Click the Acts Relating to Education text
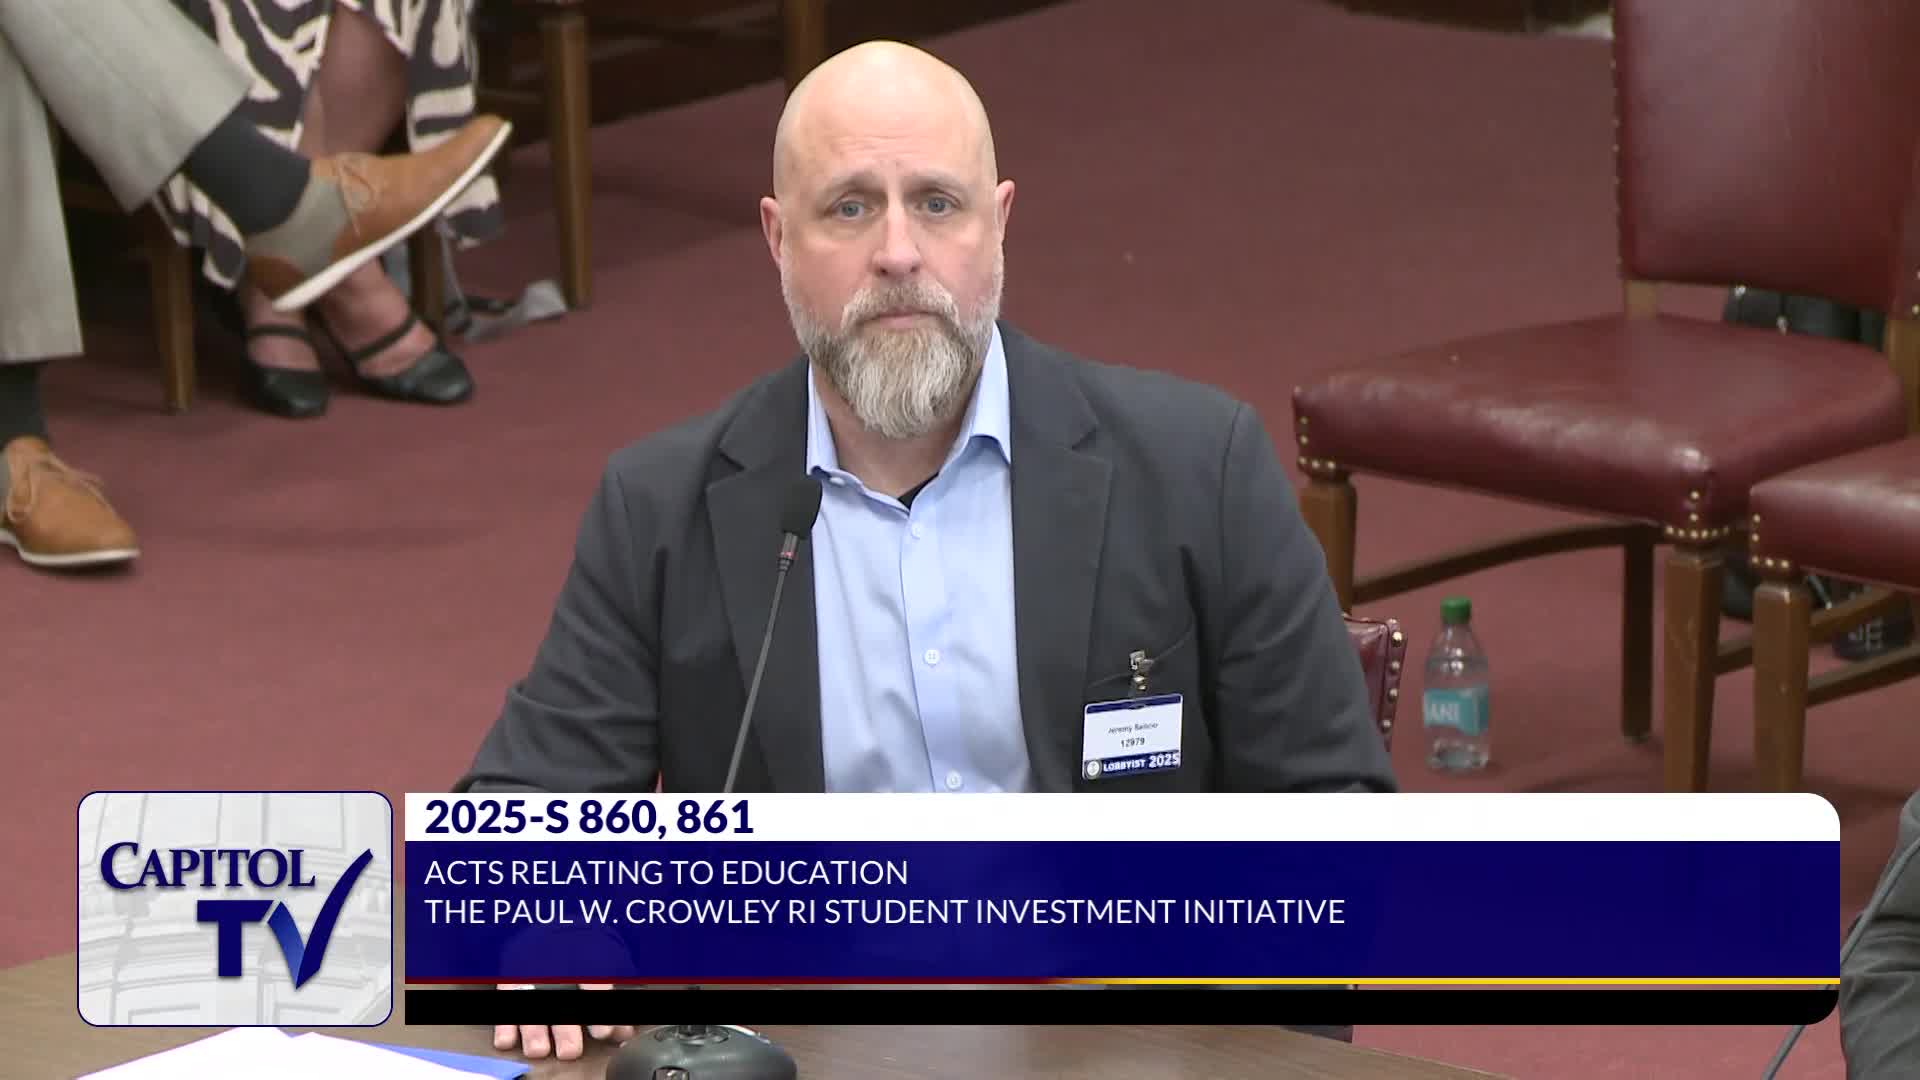Screen dimensions: 1920x1080 point(666,872)
